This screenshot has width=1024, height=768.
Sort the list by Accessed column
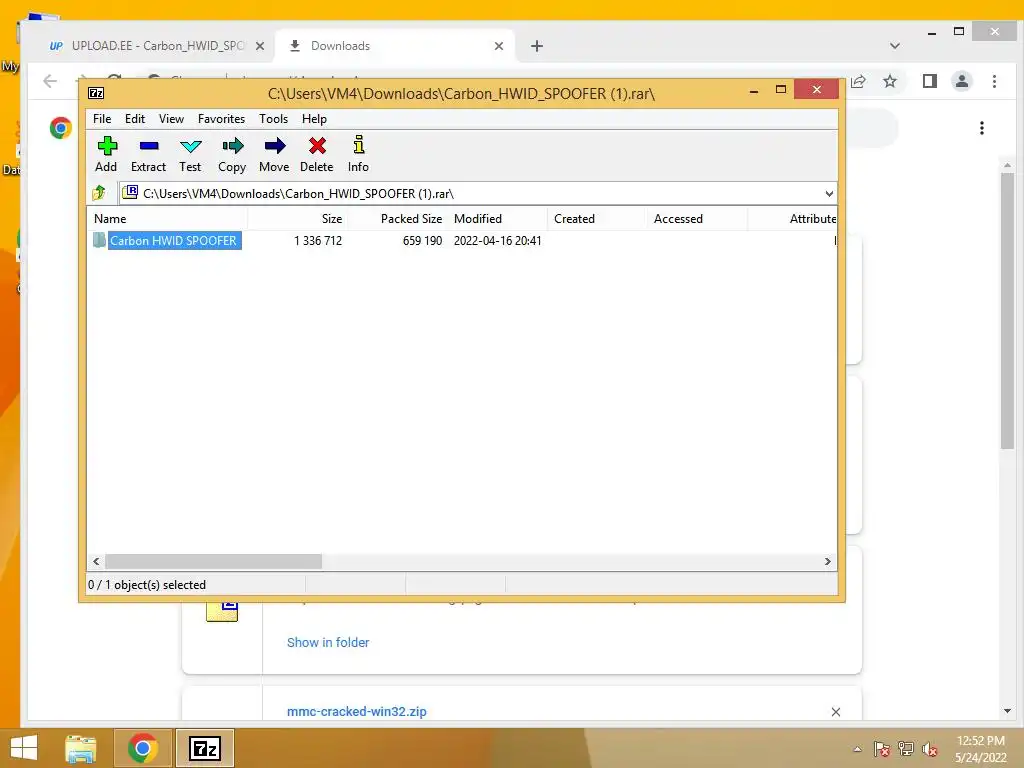(x=697, y=219)
